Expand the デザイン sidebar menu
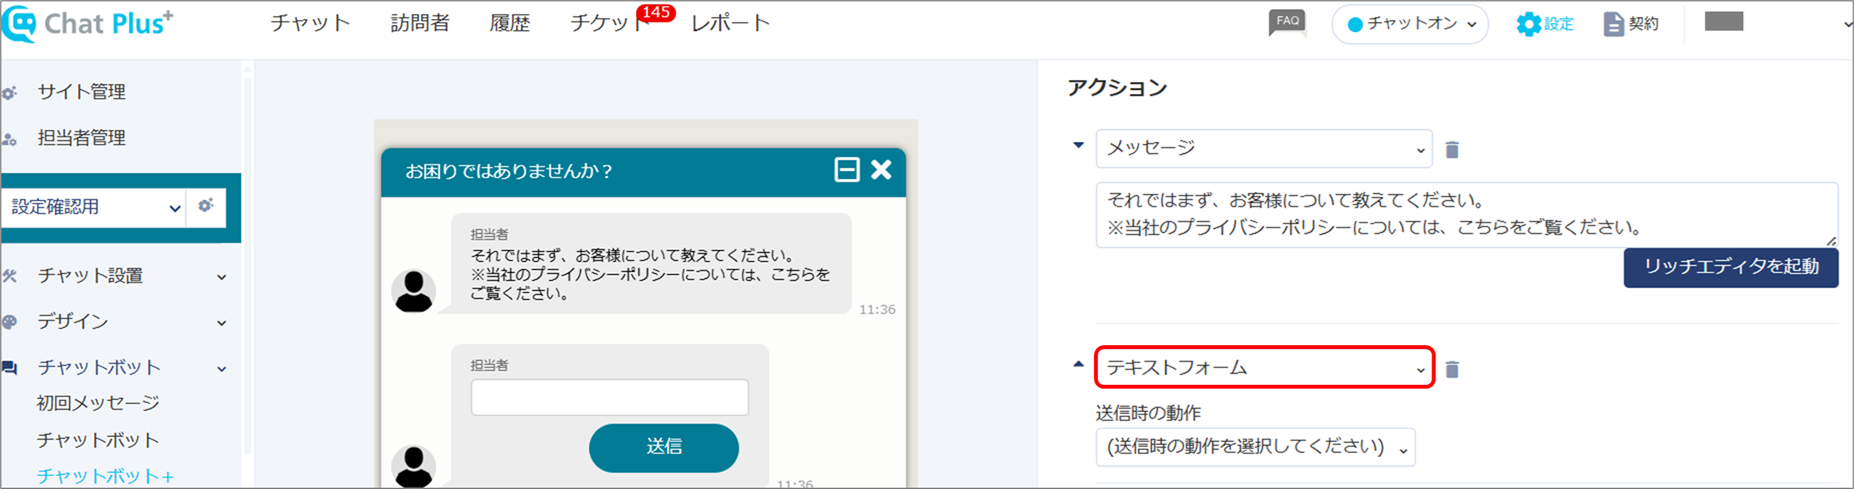The height and width of the screenshot is (489, 1854). pos(222,323)
